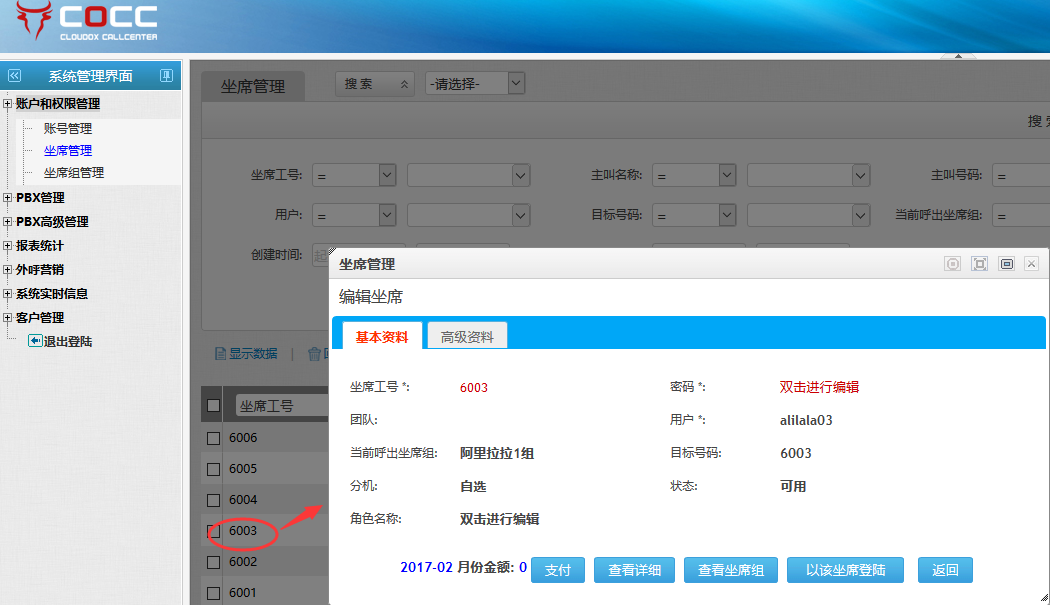The width and height of the screenshot is (1050, 605).
Task: Click the restore window icon in dialog title bar
Action: tap(1007, 264)
